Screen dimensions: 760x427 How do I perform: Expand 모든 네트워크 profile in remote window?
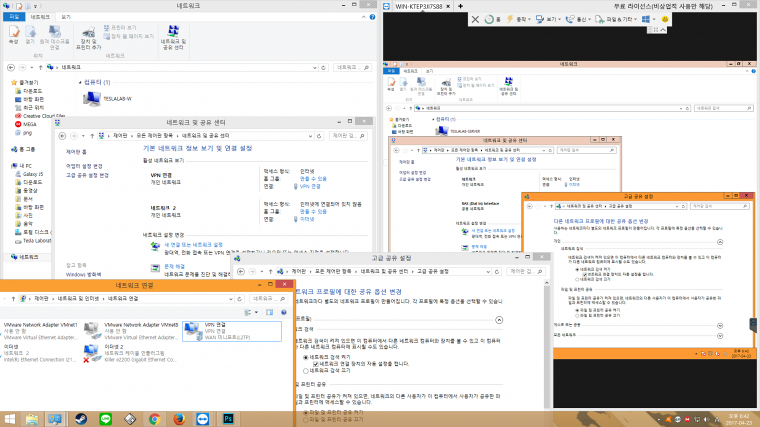pyautogui.click(x=720, y=335)
